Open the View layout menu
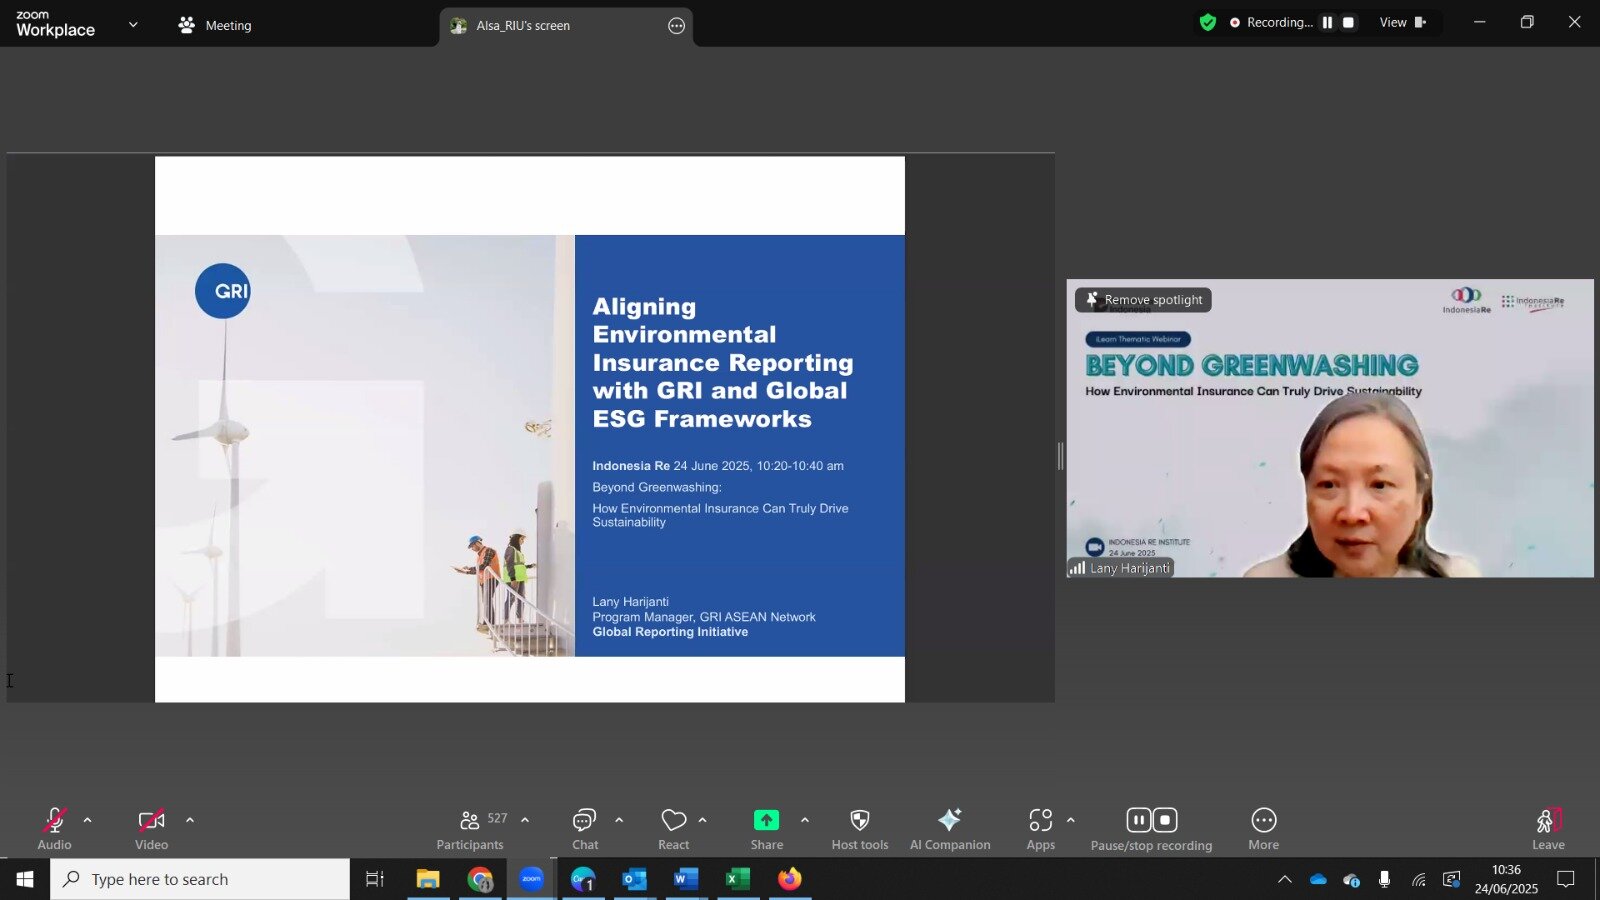 pos(1403,22)
